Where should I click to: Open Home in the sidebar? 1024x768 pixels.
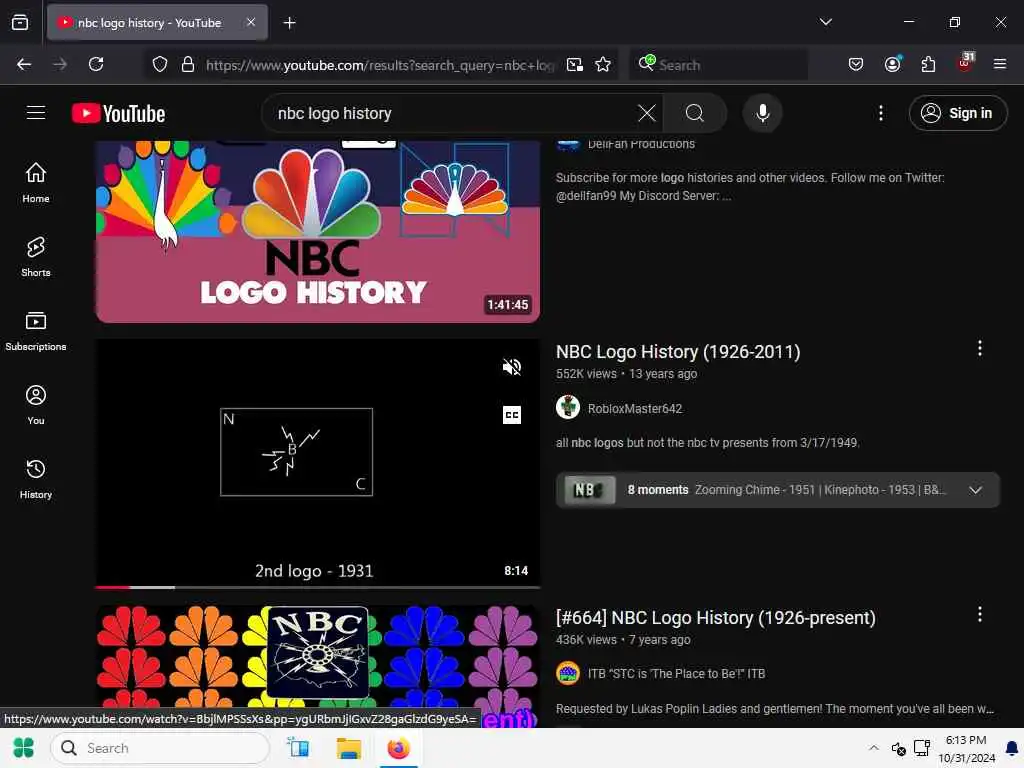(x=36, y=183)
